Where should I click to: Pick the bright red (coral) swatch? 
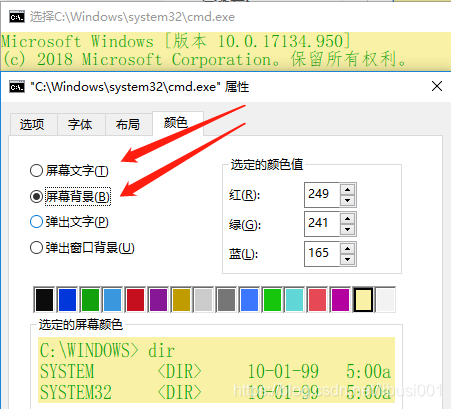click(x=317, y=300)
